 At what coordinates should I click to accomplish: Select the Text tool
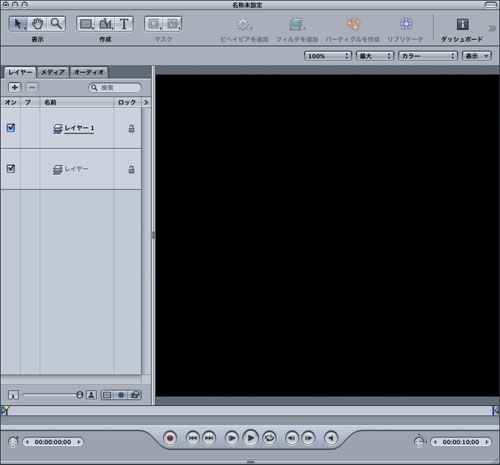[x=124, y=24]
